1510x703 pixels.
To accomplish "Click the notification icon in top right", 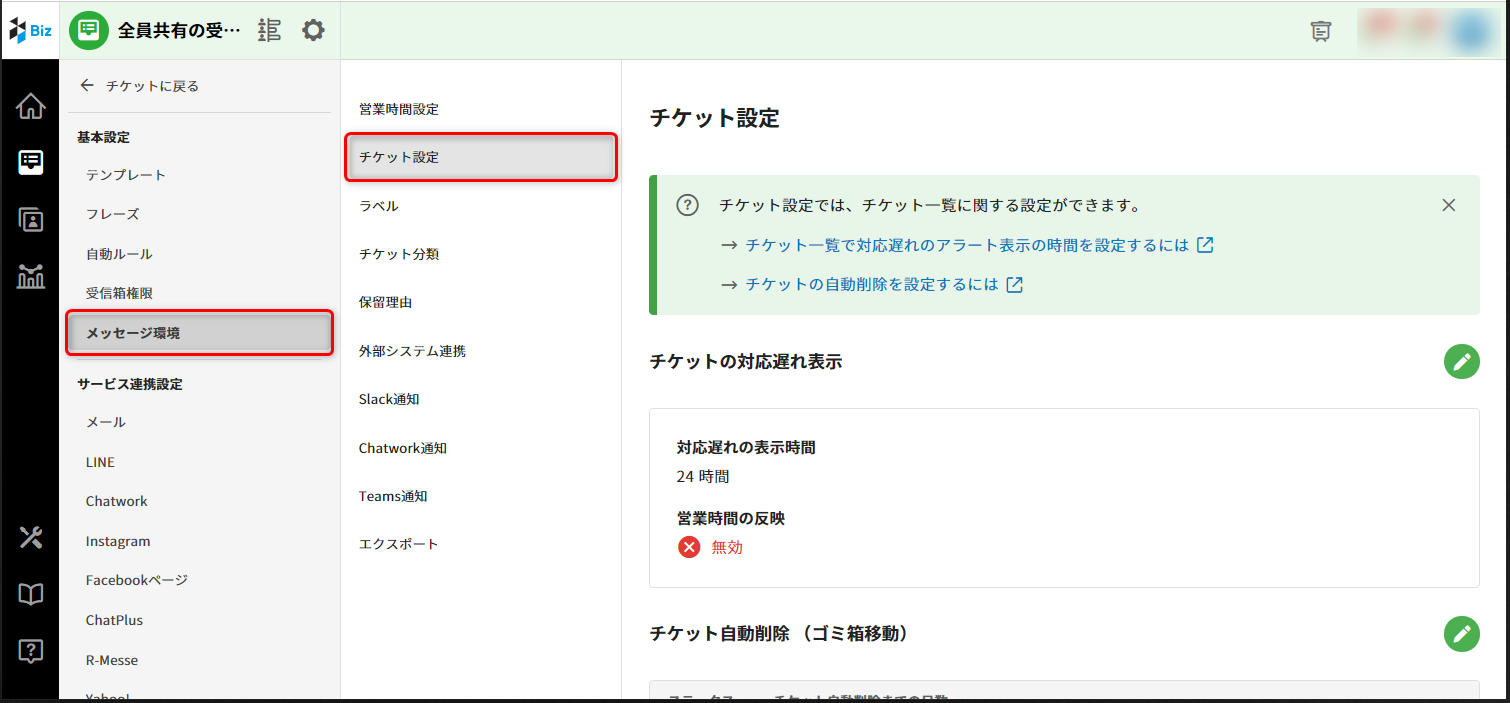I will (x=1321, y=31).
